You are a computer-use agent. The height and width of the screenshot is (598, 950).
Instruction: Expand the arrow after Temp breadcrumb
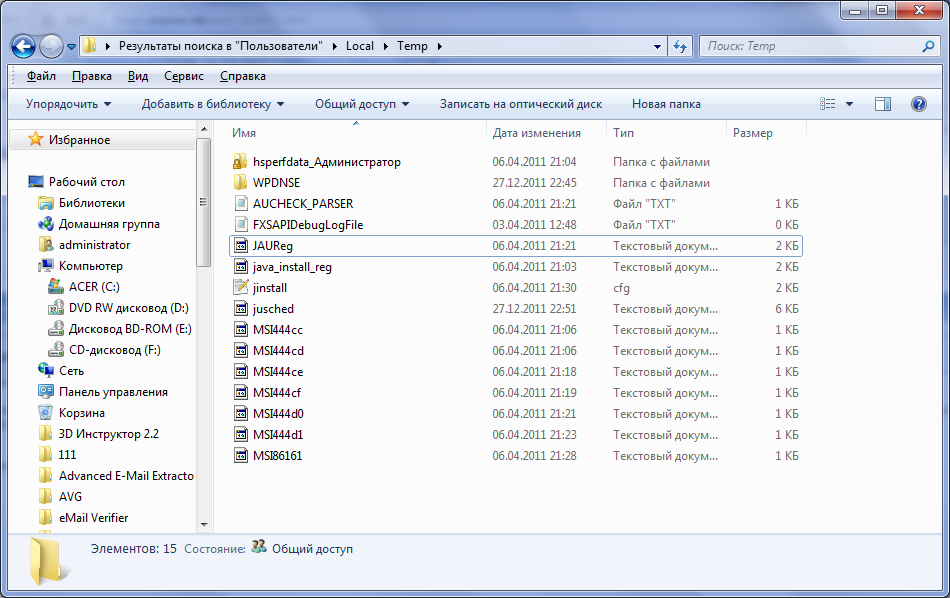439,46
